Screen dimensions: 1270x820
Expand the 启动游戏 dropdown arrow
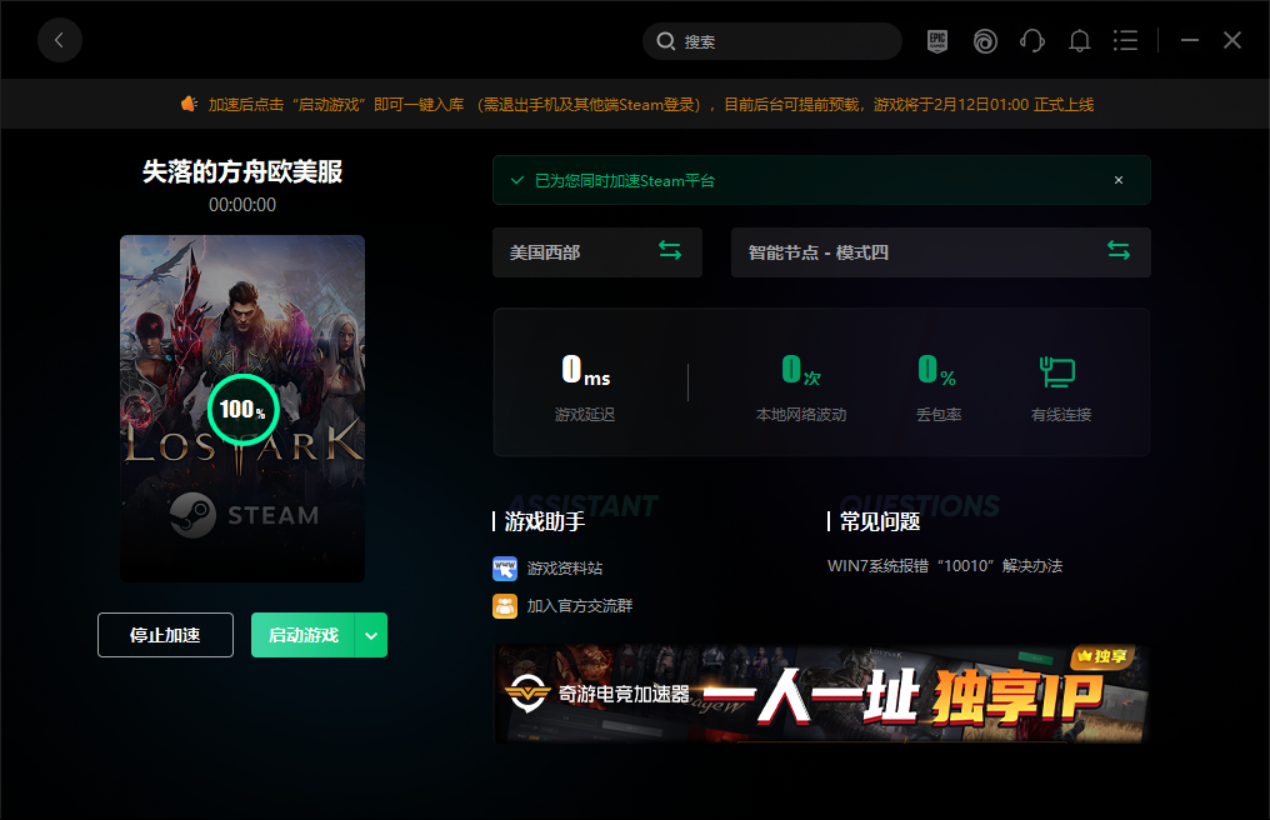pos(372,635)
